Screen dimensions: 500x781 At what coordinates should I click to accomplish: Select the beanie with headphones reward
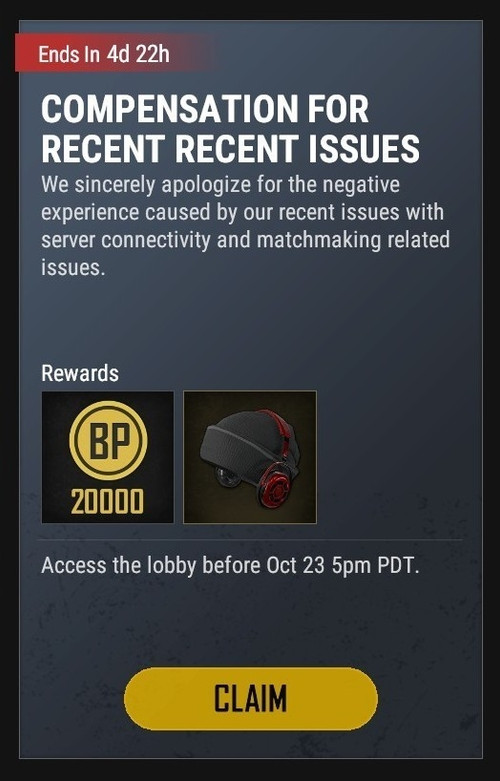tap(250, 457)
